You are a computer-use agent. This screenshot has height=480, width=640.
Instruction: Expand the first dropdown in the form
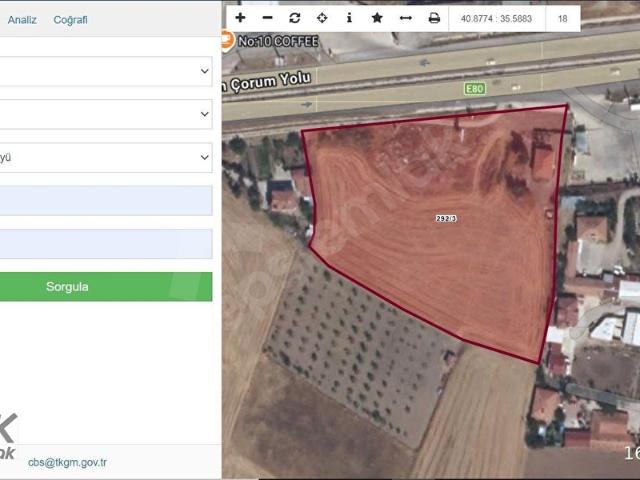coord(106,71)
